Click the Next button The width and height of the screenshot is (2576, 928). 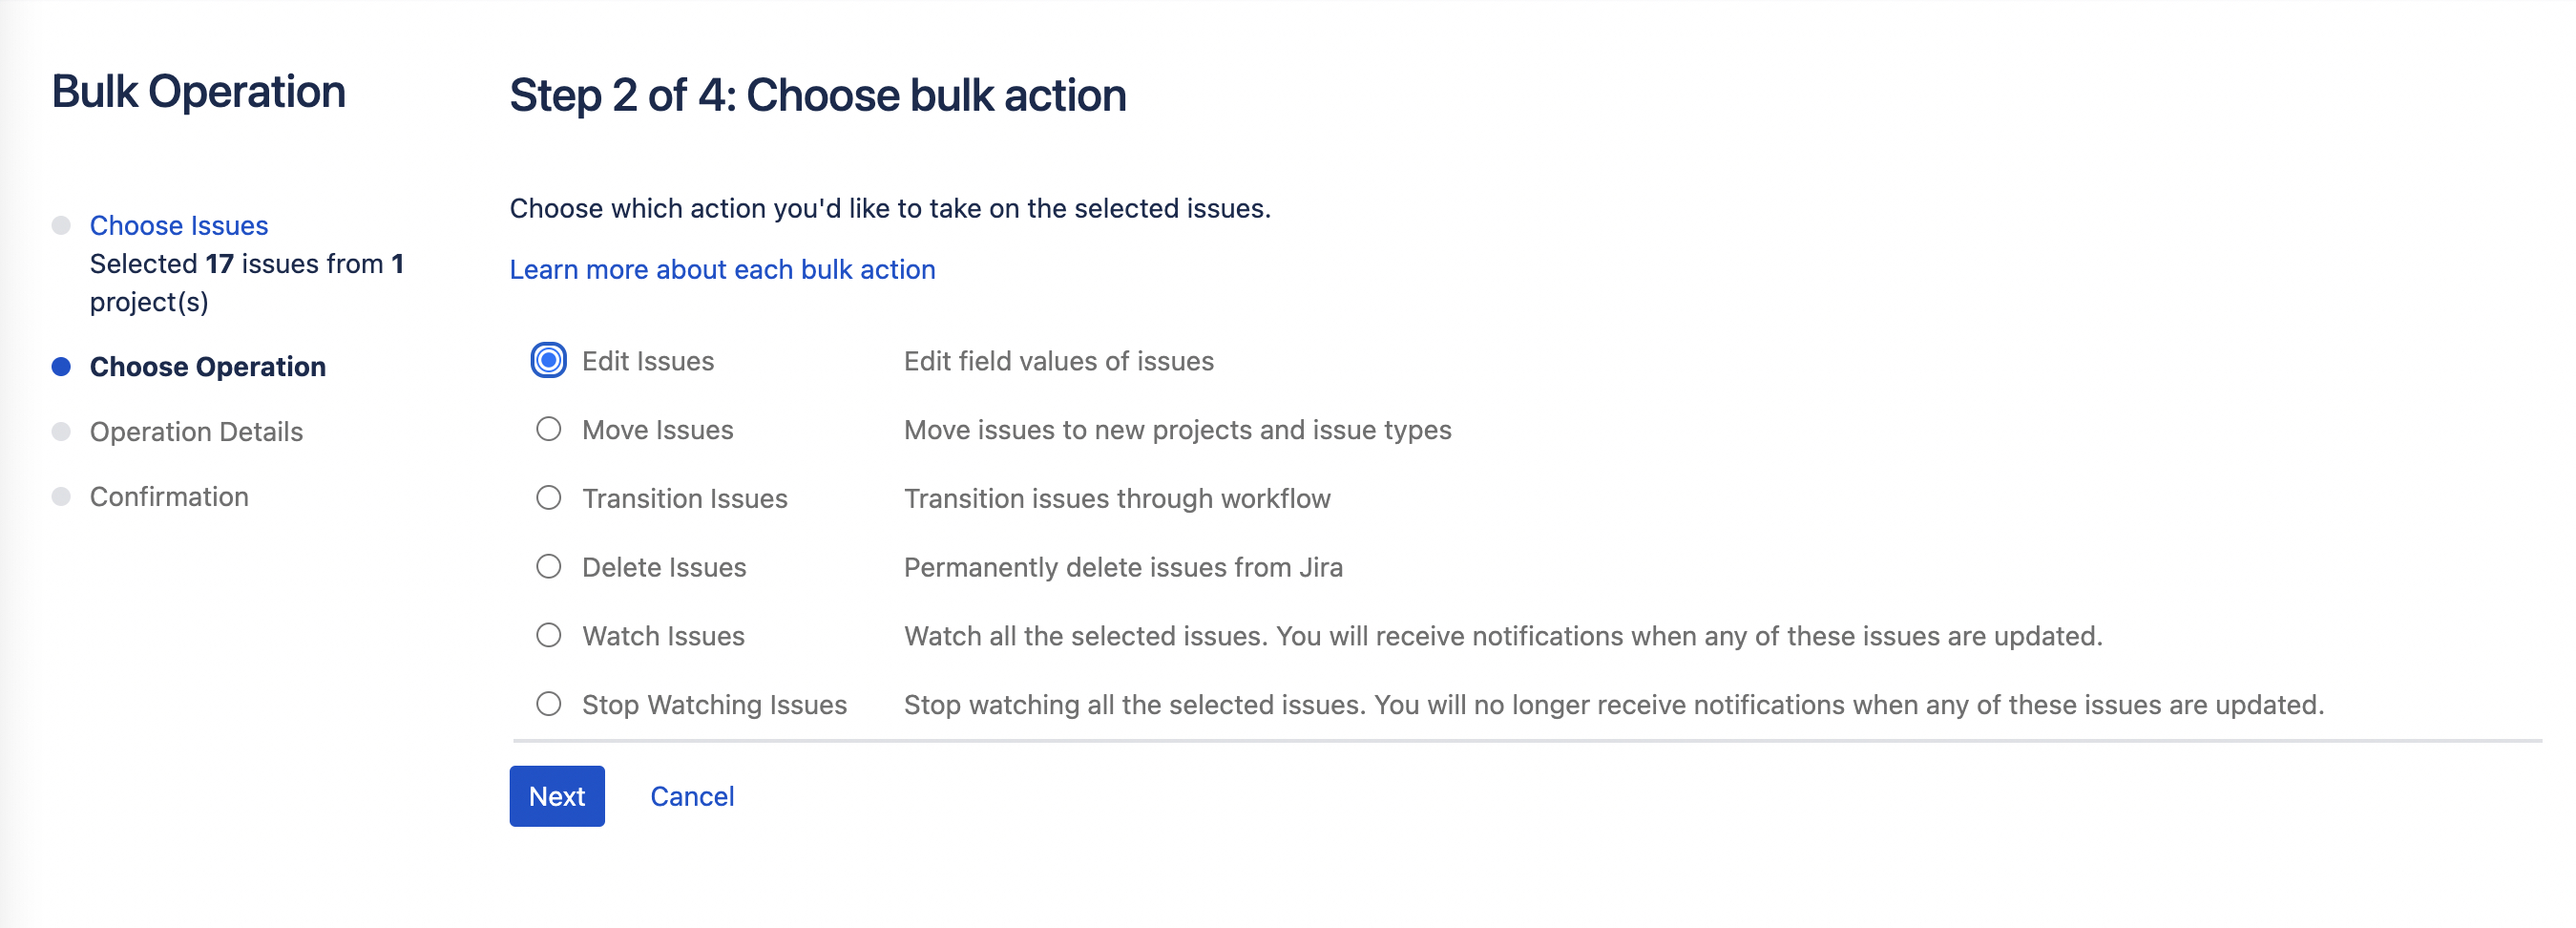[556, 796]
